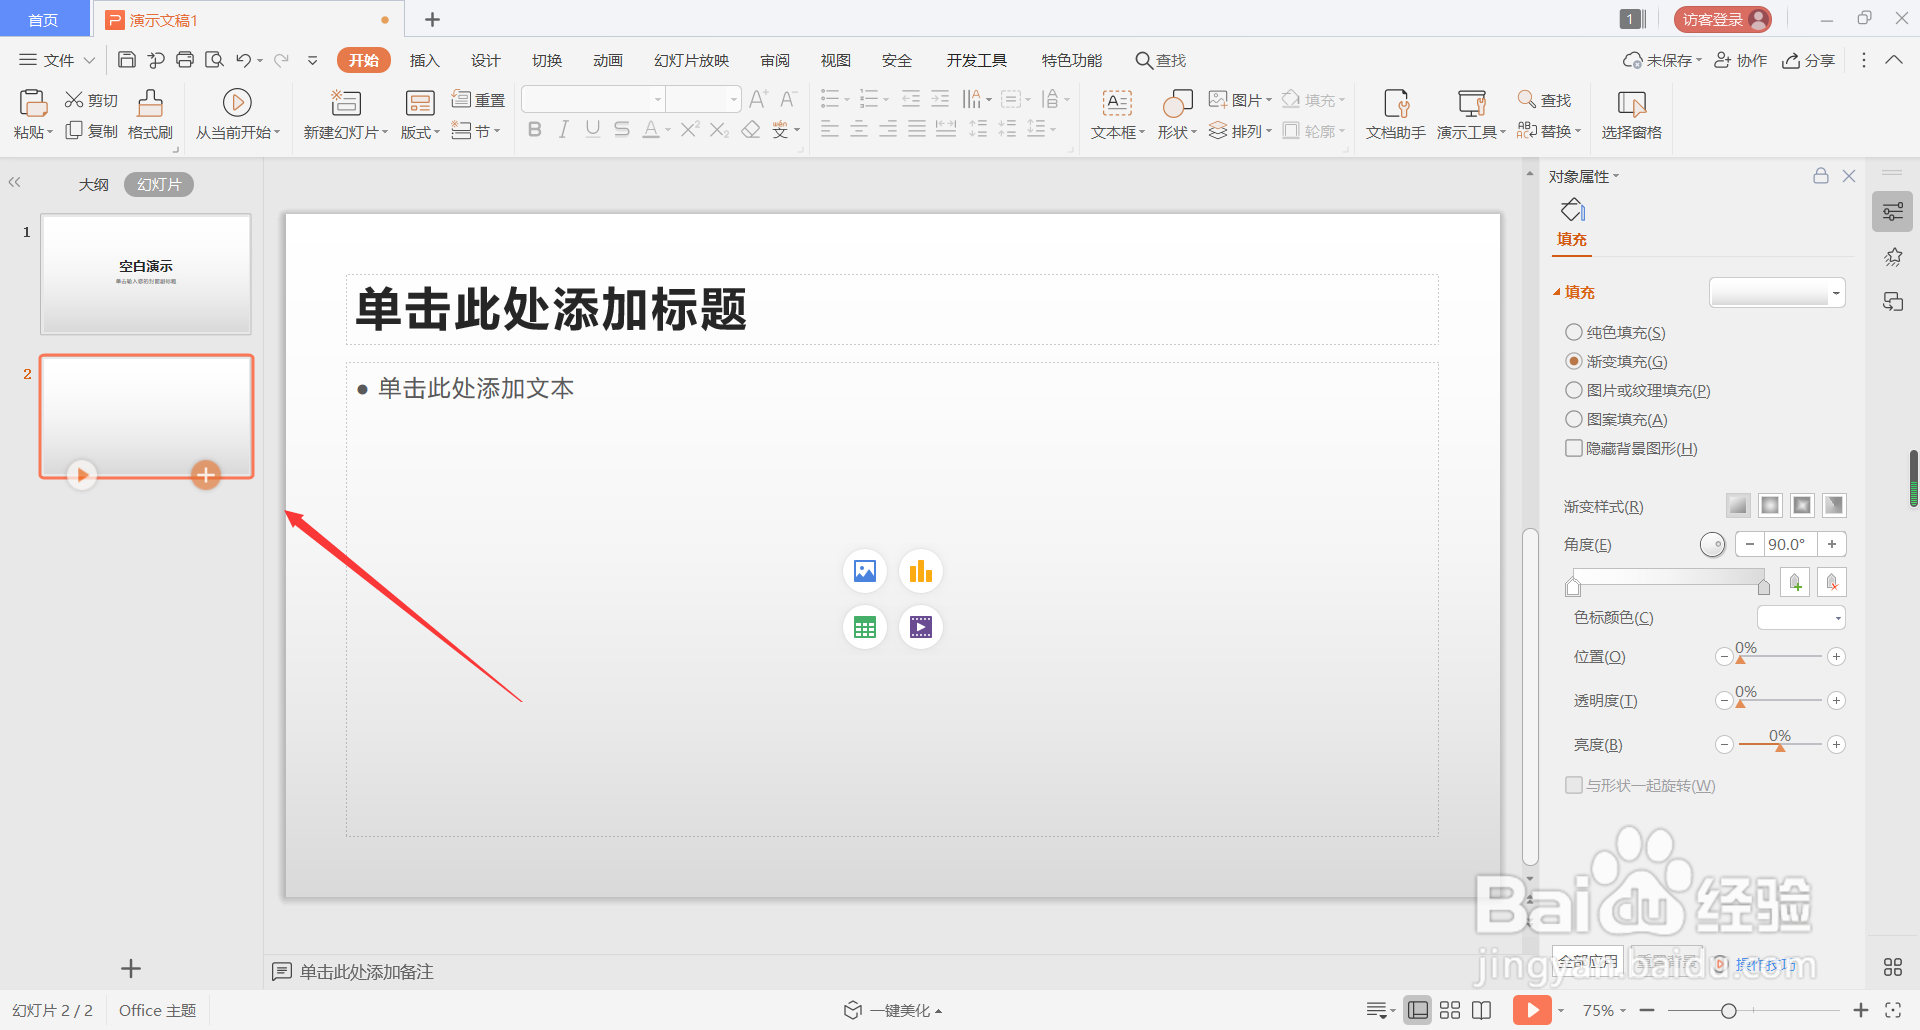Select pattern fill radio option
This screenshot has height=1030, width=1920.
point(1574,419)
